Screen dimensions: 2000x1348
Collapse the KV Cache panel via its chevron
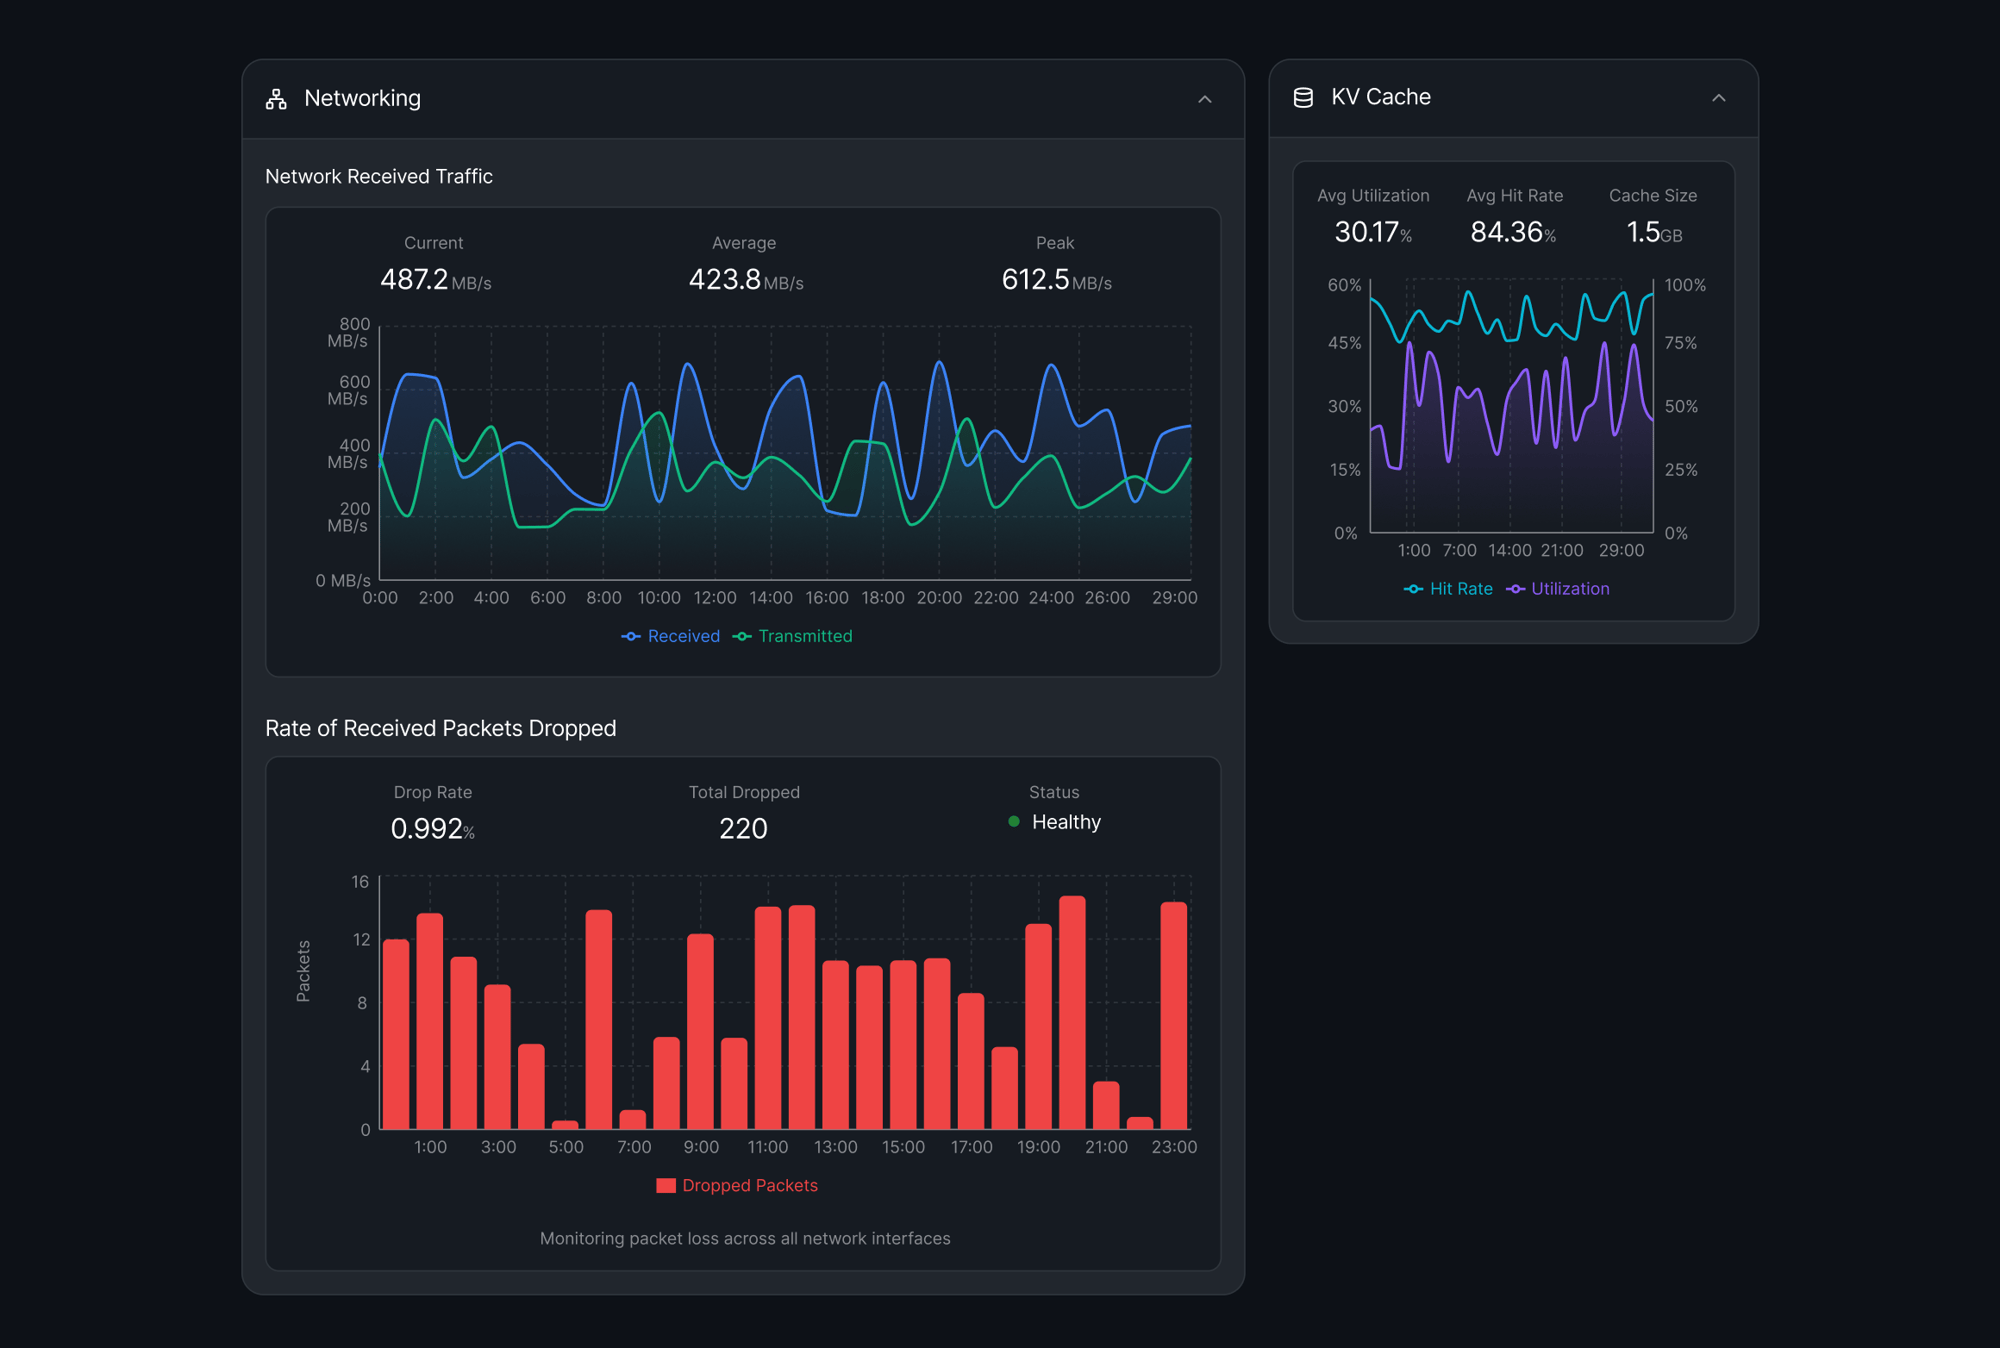pos(1719,99)
